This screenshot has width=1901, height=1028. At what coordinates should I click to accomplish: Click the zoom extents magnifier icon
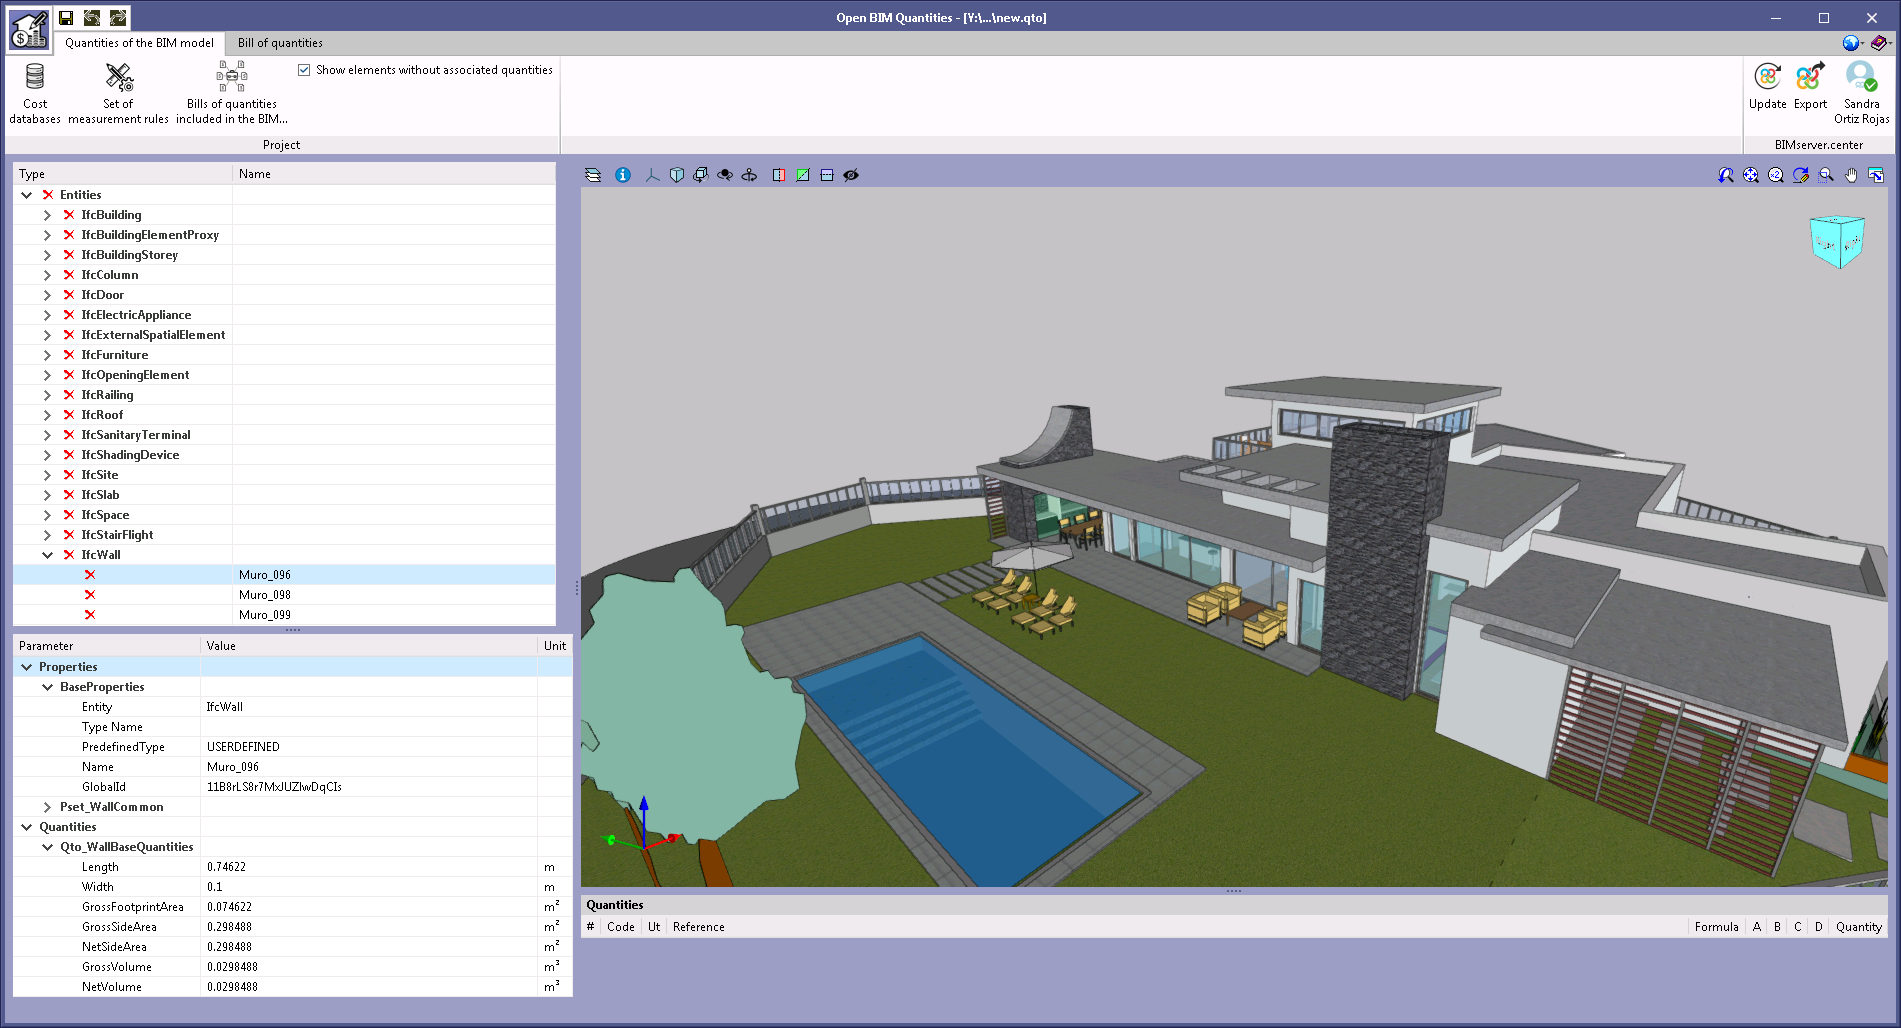[x=1751, y=175]
